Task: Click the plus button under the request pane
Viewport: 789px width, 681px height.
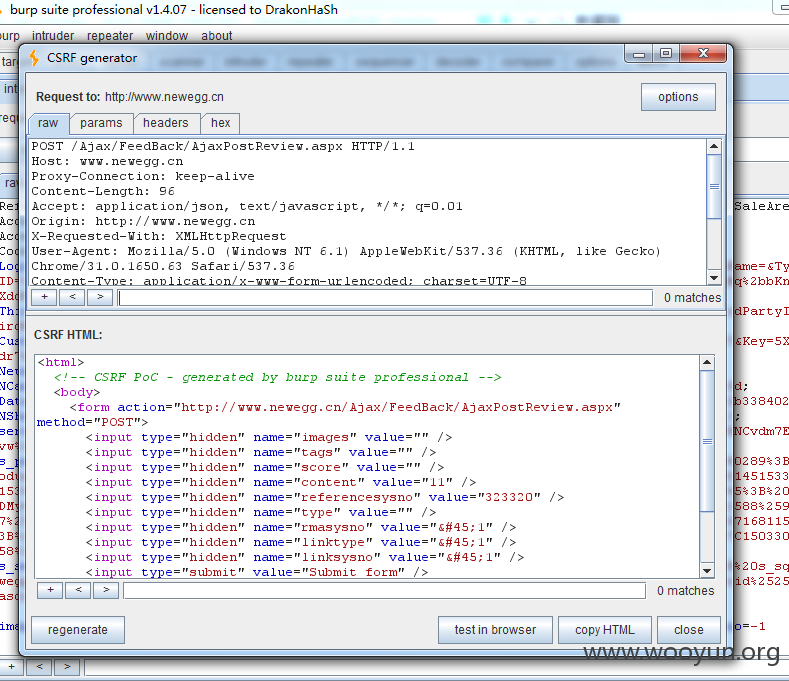Action: (x=44, y=297)
